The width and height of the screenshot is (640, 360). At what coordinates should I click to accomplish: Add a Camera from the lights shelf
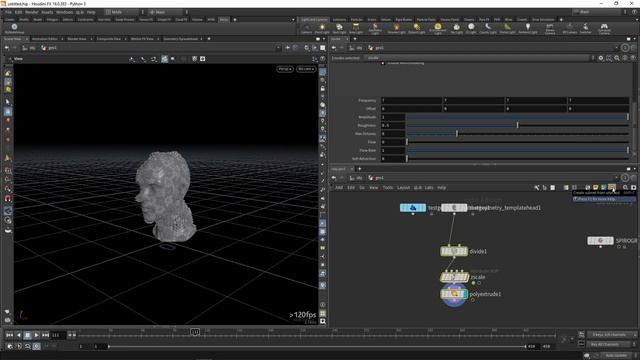pos(307,29)
